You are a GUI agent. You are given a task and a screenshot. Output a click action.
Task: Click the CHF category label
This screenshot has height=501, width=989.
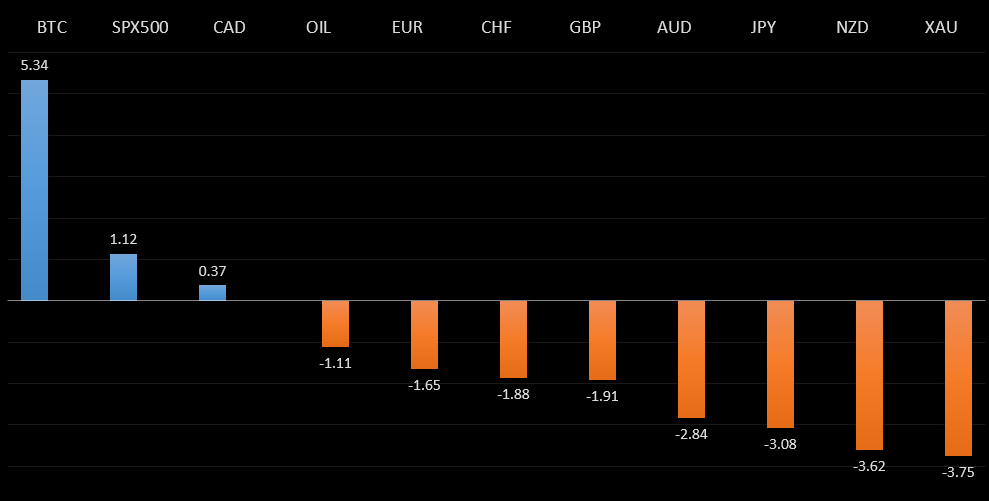pos(496,27)
